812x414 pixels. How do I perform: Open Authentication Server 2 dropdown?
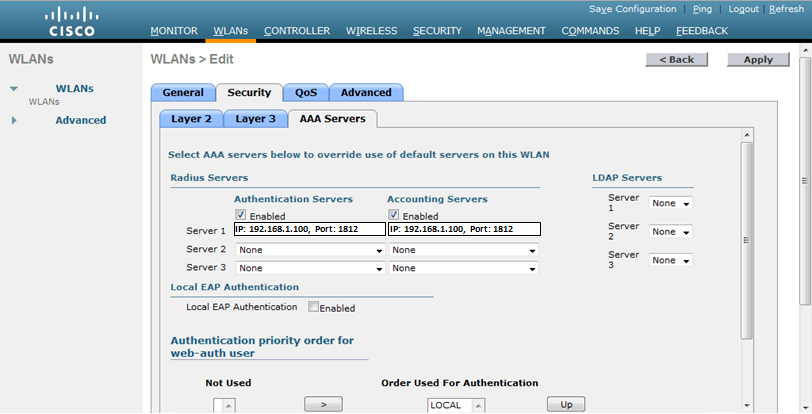(x=310, y=249)
